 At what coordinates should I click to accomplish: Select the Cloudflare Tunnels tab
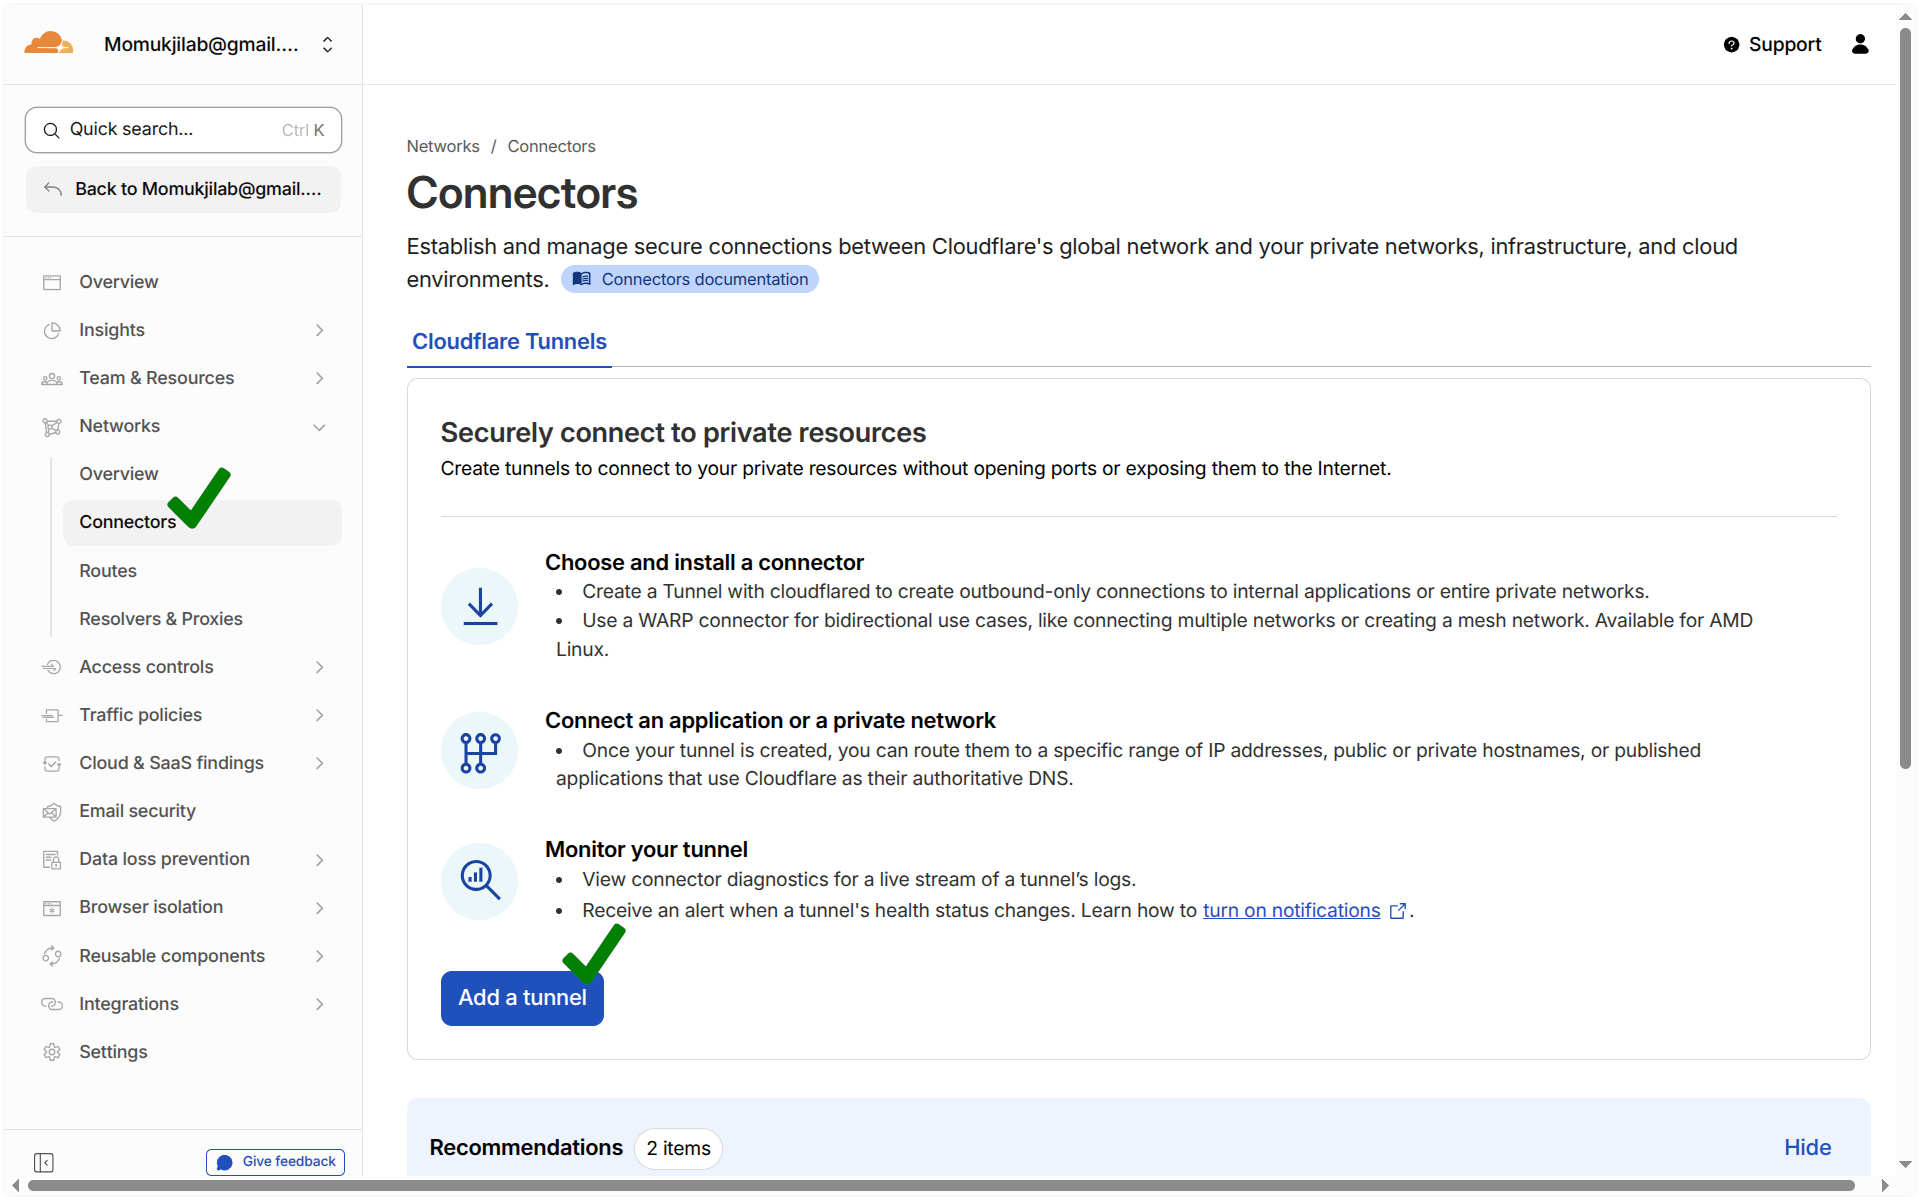pyautogui.click(x=509, y=342)
